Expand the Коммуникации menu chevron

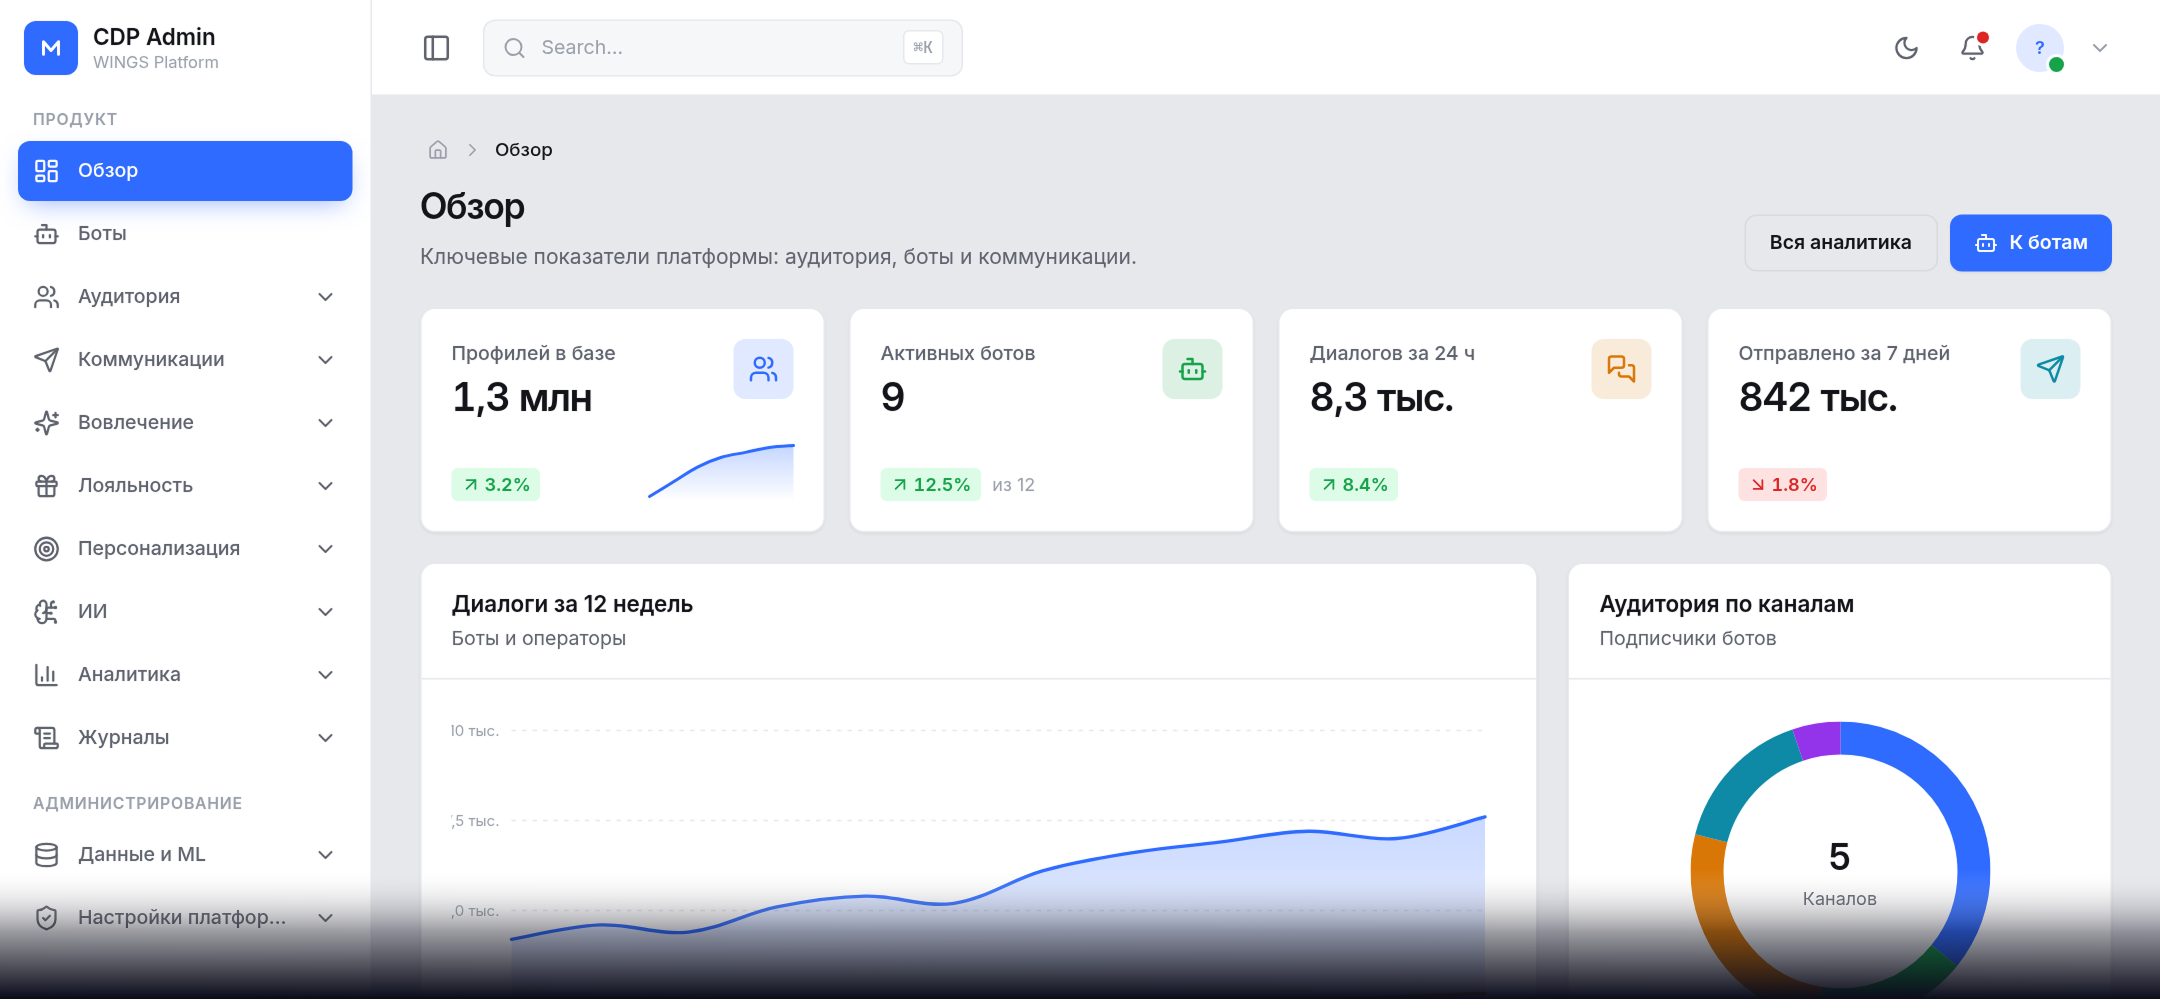325,360
